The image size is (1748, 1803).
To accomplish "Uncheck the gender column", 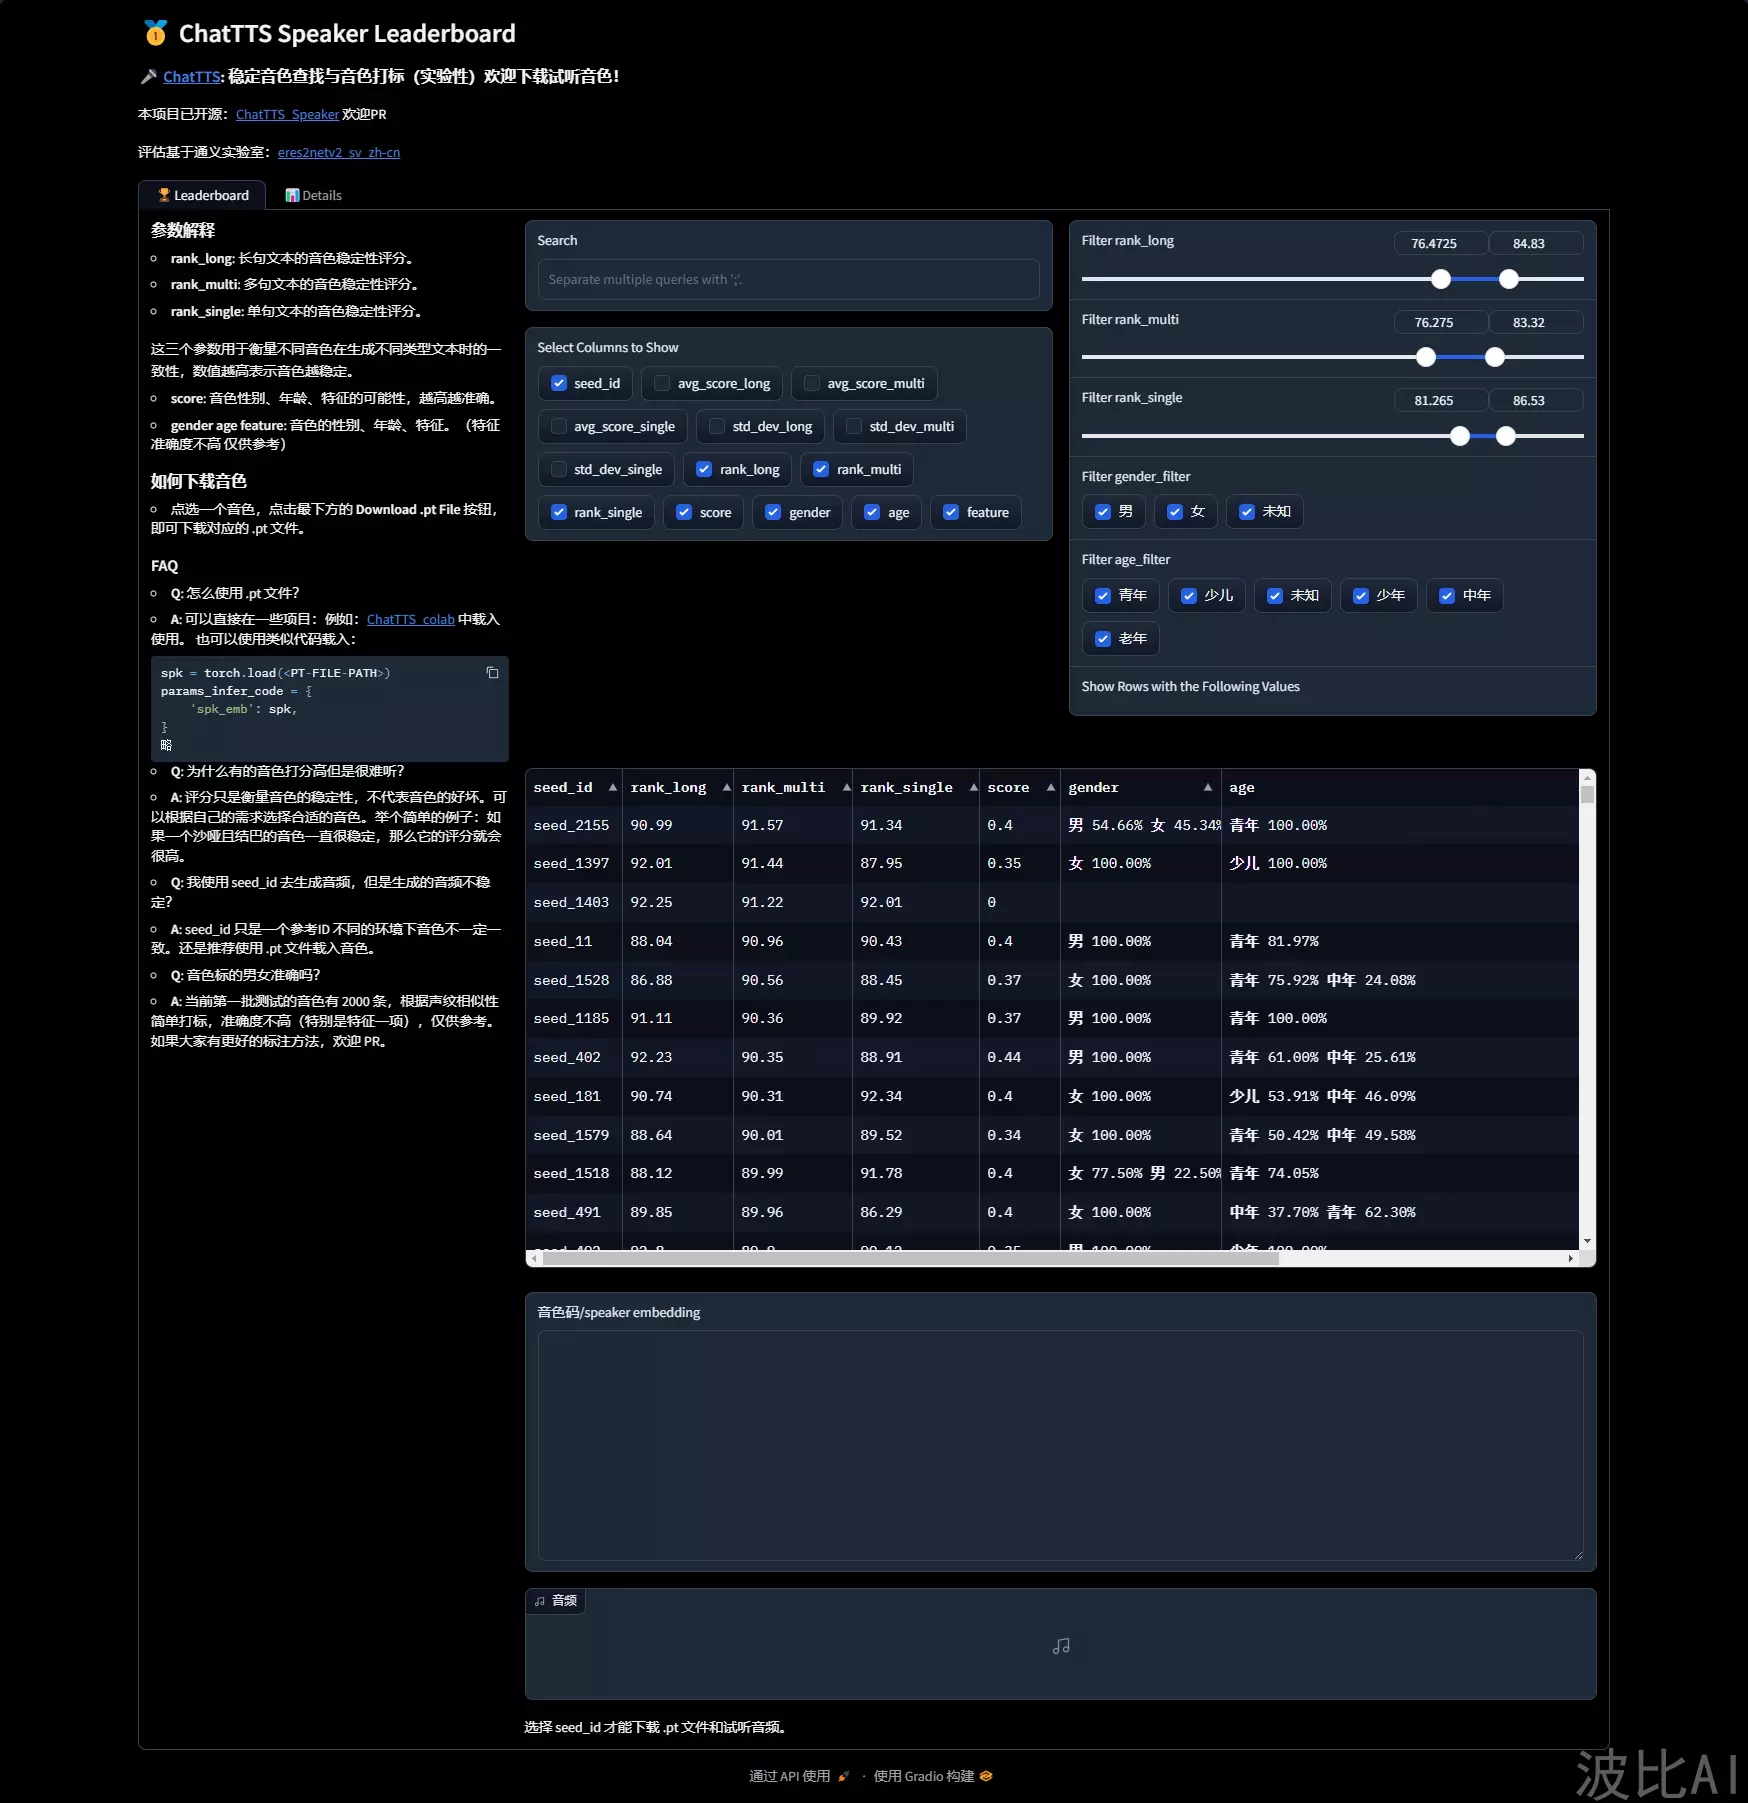I will pos(773,513).
